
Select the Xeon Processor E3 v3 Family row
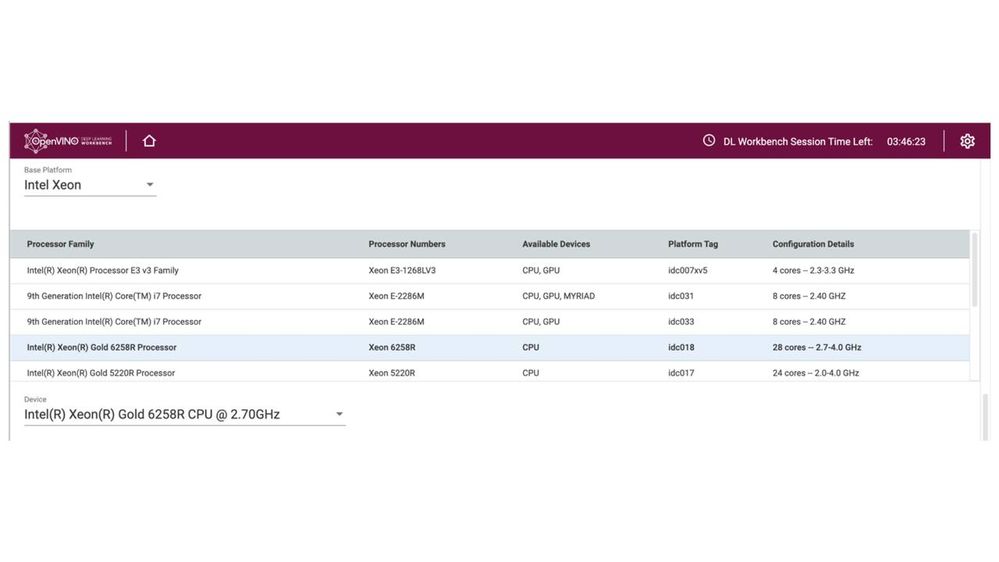489,270
